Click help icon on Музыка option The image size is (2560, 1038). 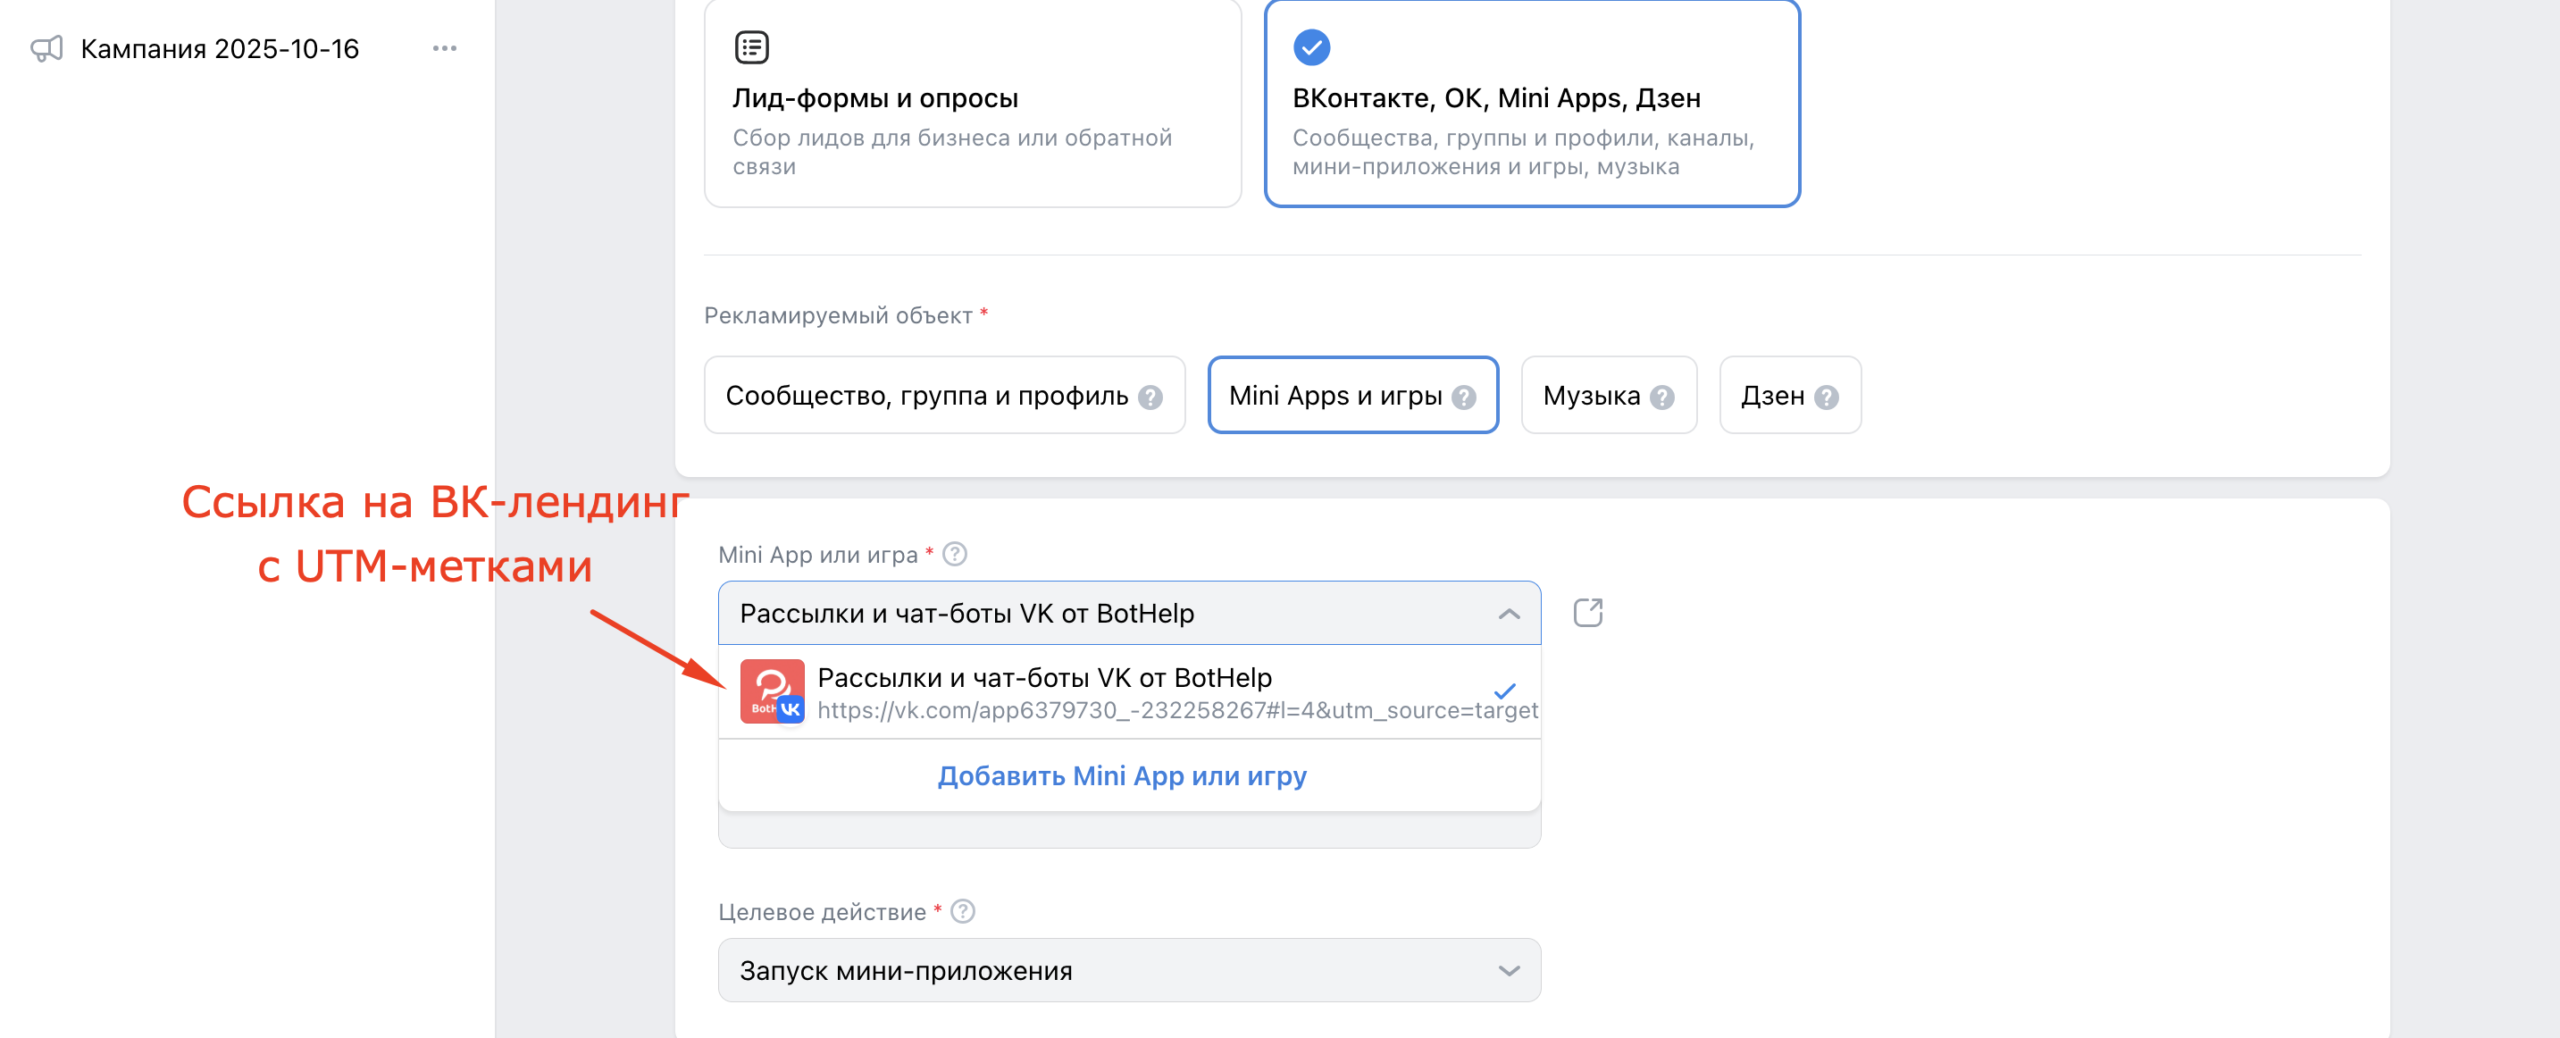(1662, 397)
